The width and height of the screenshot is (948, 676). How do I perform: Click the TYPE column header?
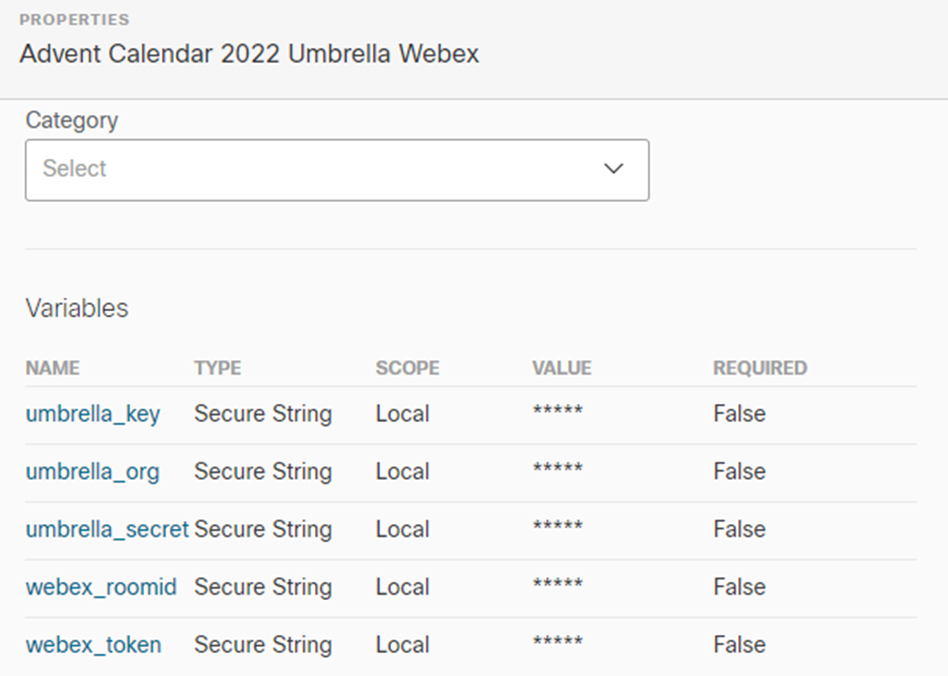coord(217,368)
